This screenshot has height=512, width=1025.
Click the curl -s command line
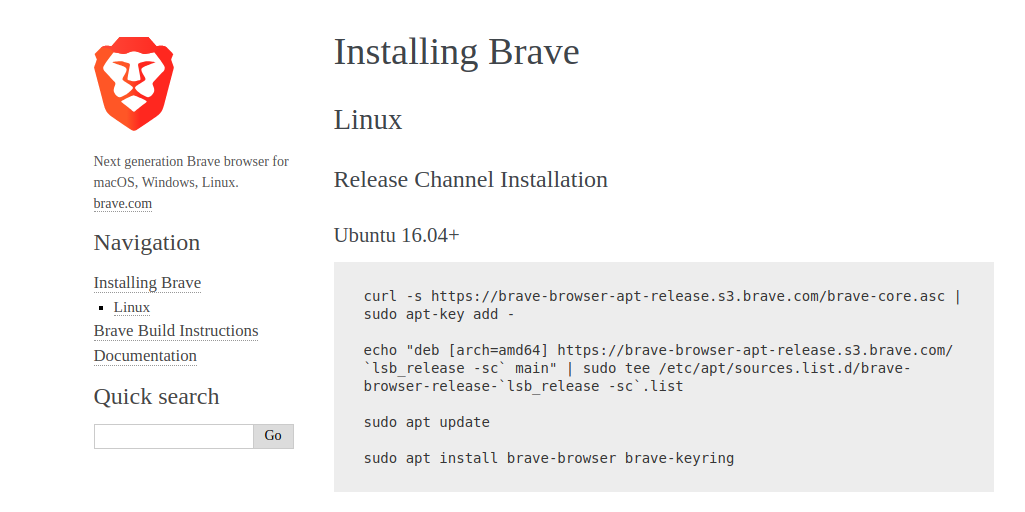click(662, 296)
